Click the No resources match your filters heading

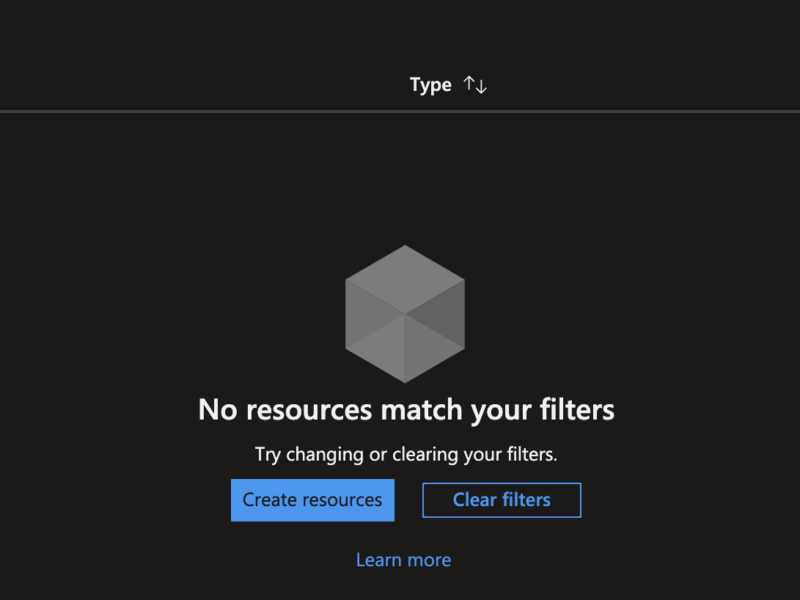point(404,410)
